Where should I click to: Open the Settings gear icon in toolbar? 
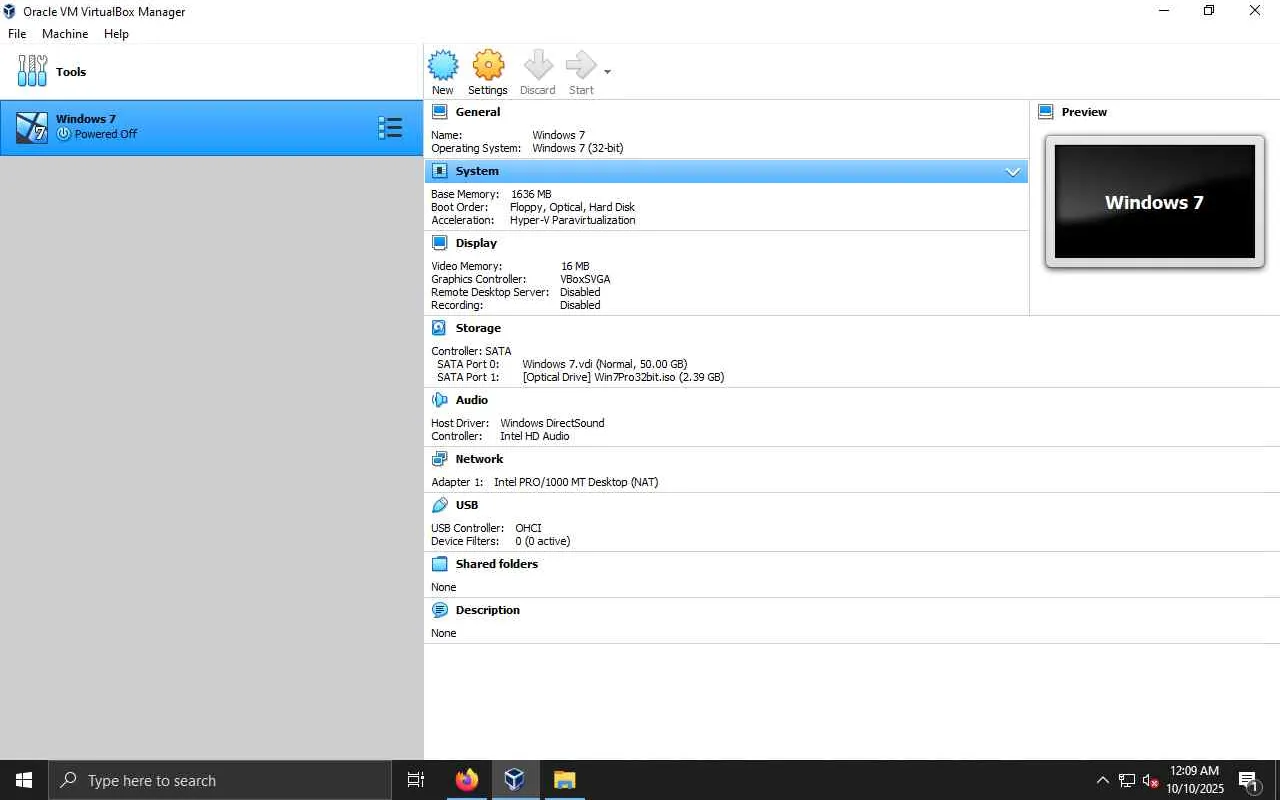tap(488, 66)
